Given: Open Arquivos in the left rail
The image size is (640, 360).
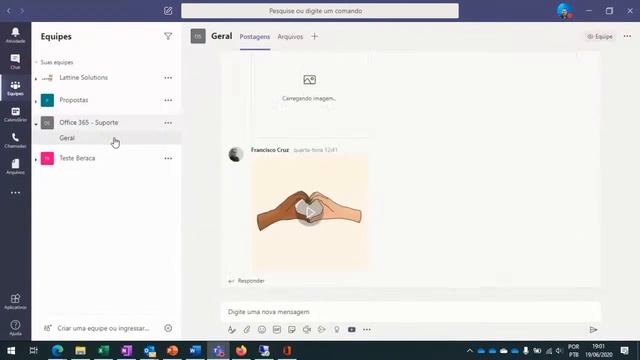Looking at the screenshot, I should pos(15,167).
